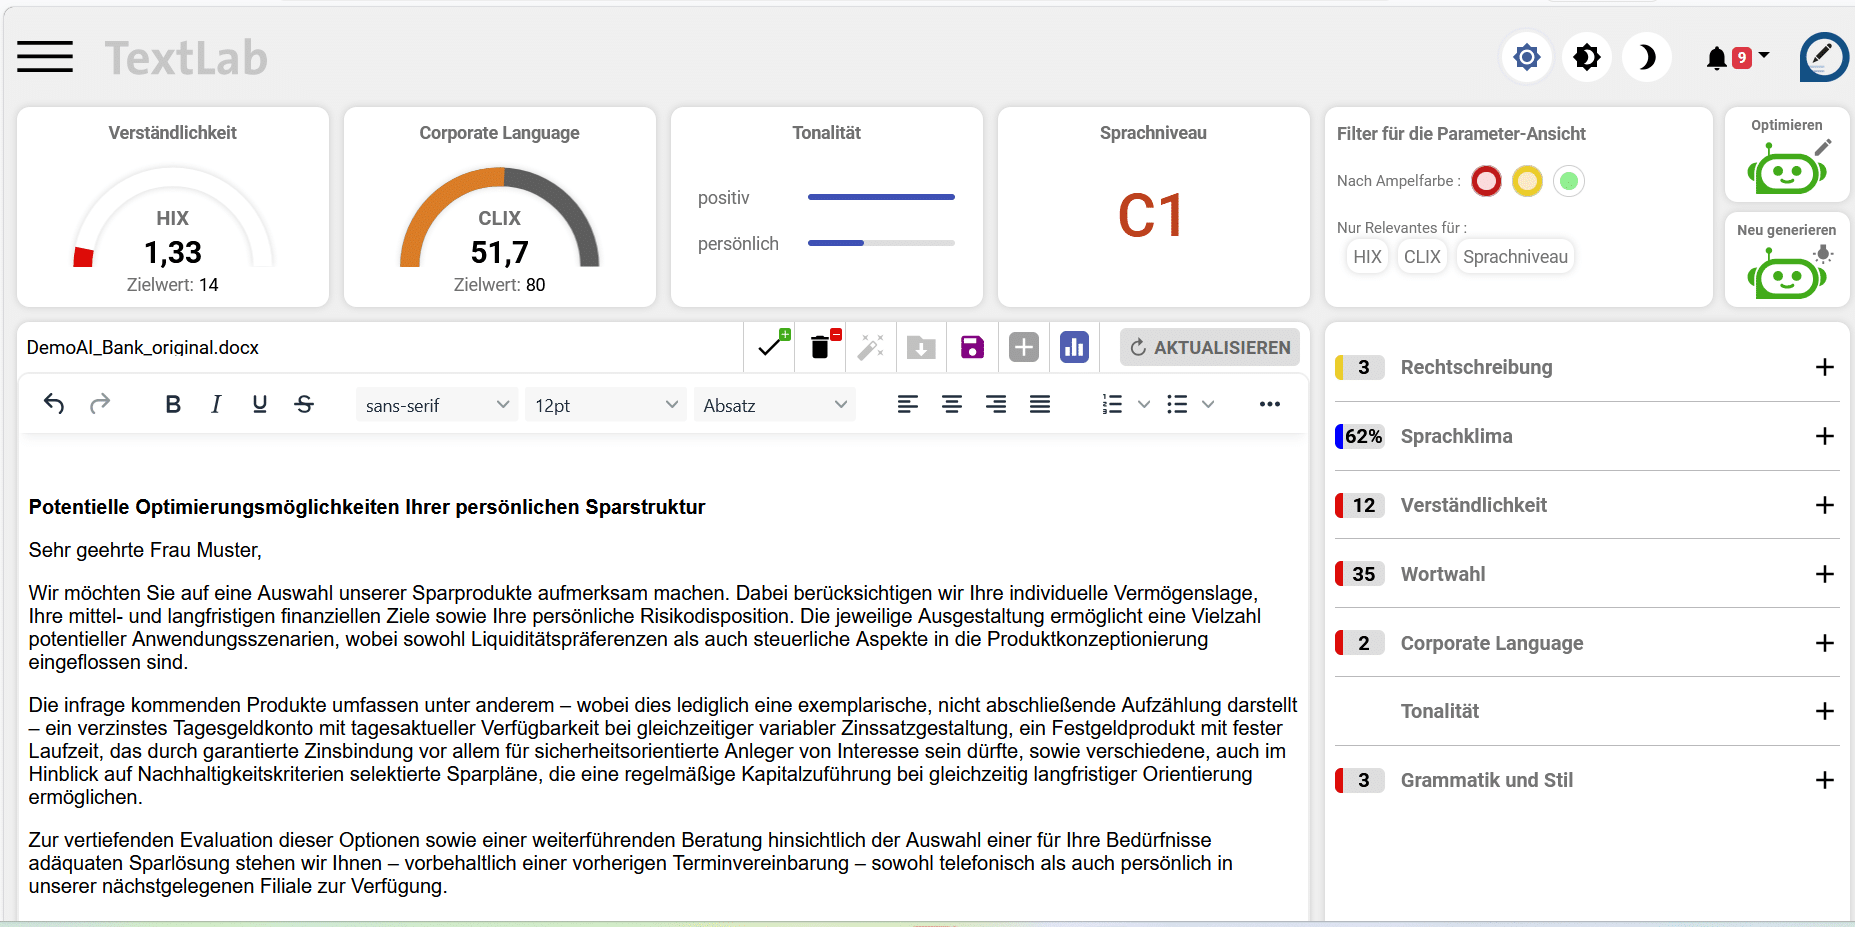1855x927 pixels.
Task: Click the Wortwahl count badge 35
Action: (1362, 574)
